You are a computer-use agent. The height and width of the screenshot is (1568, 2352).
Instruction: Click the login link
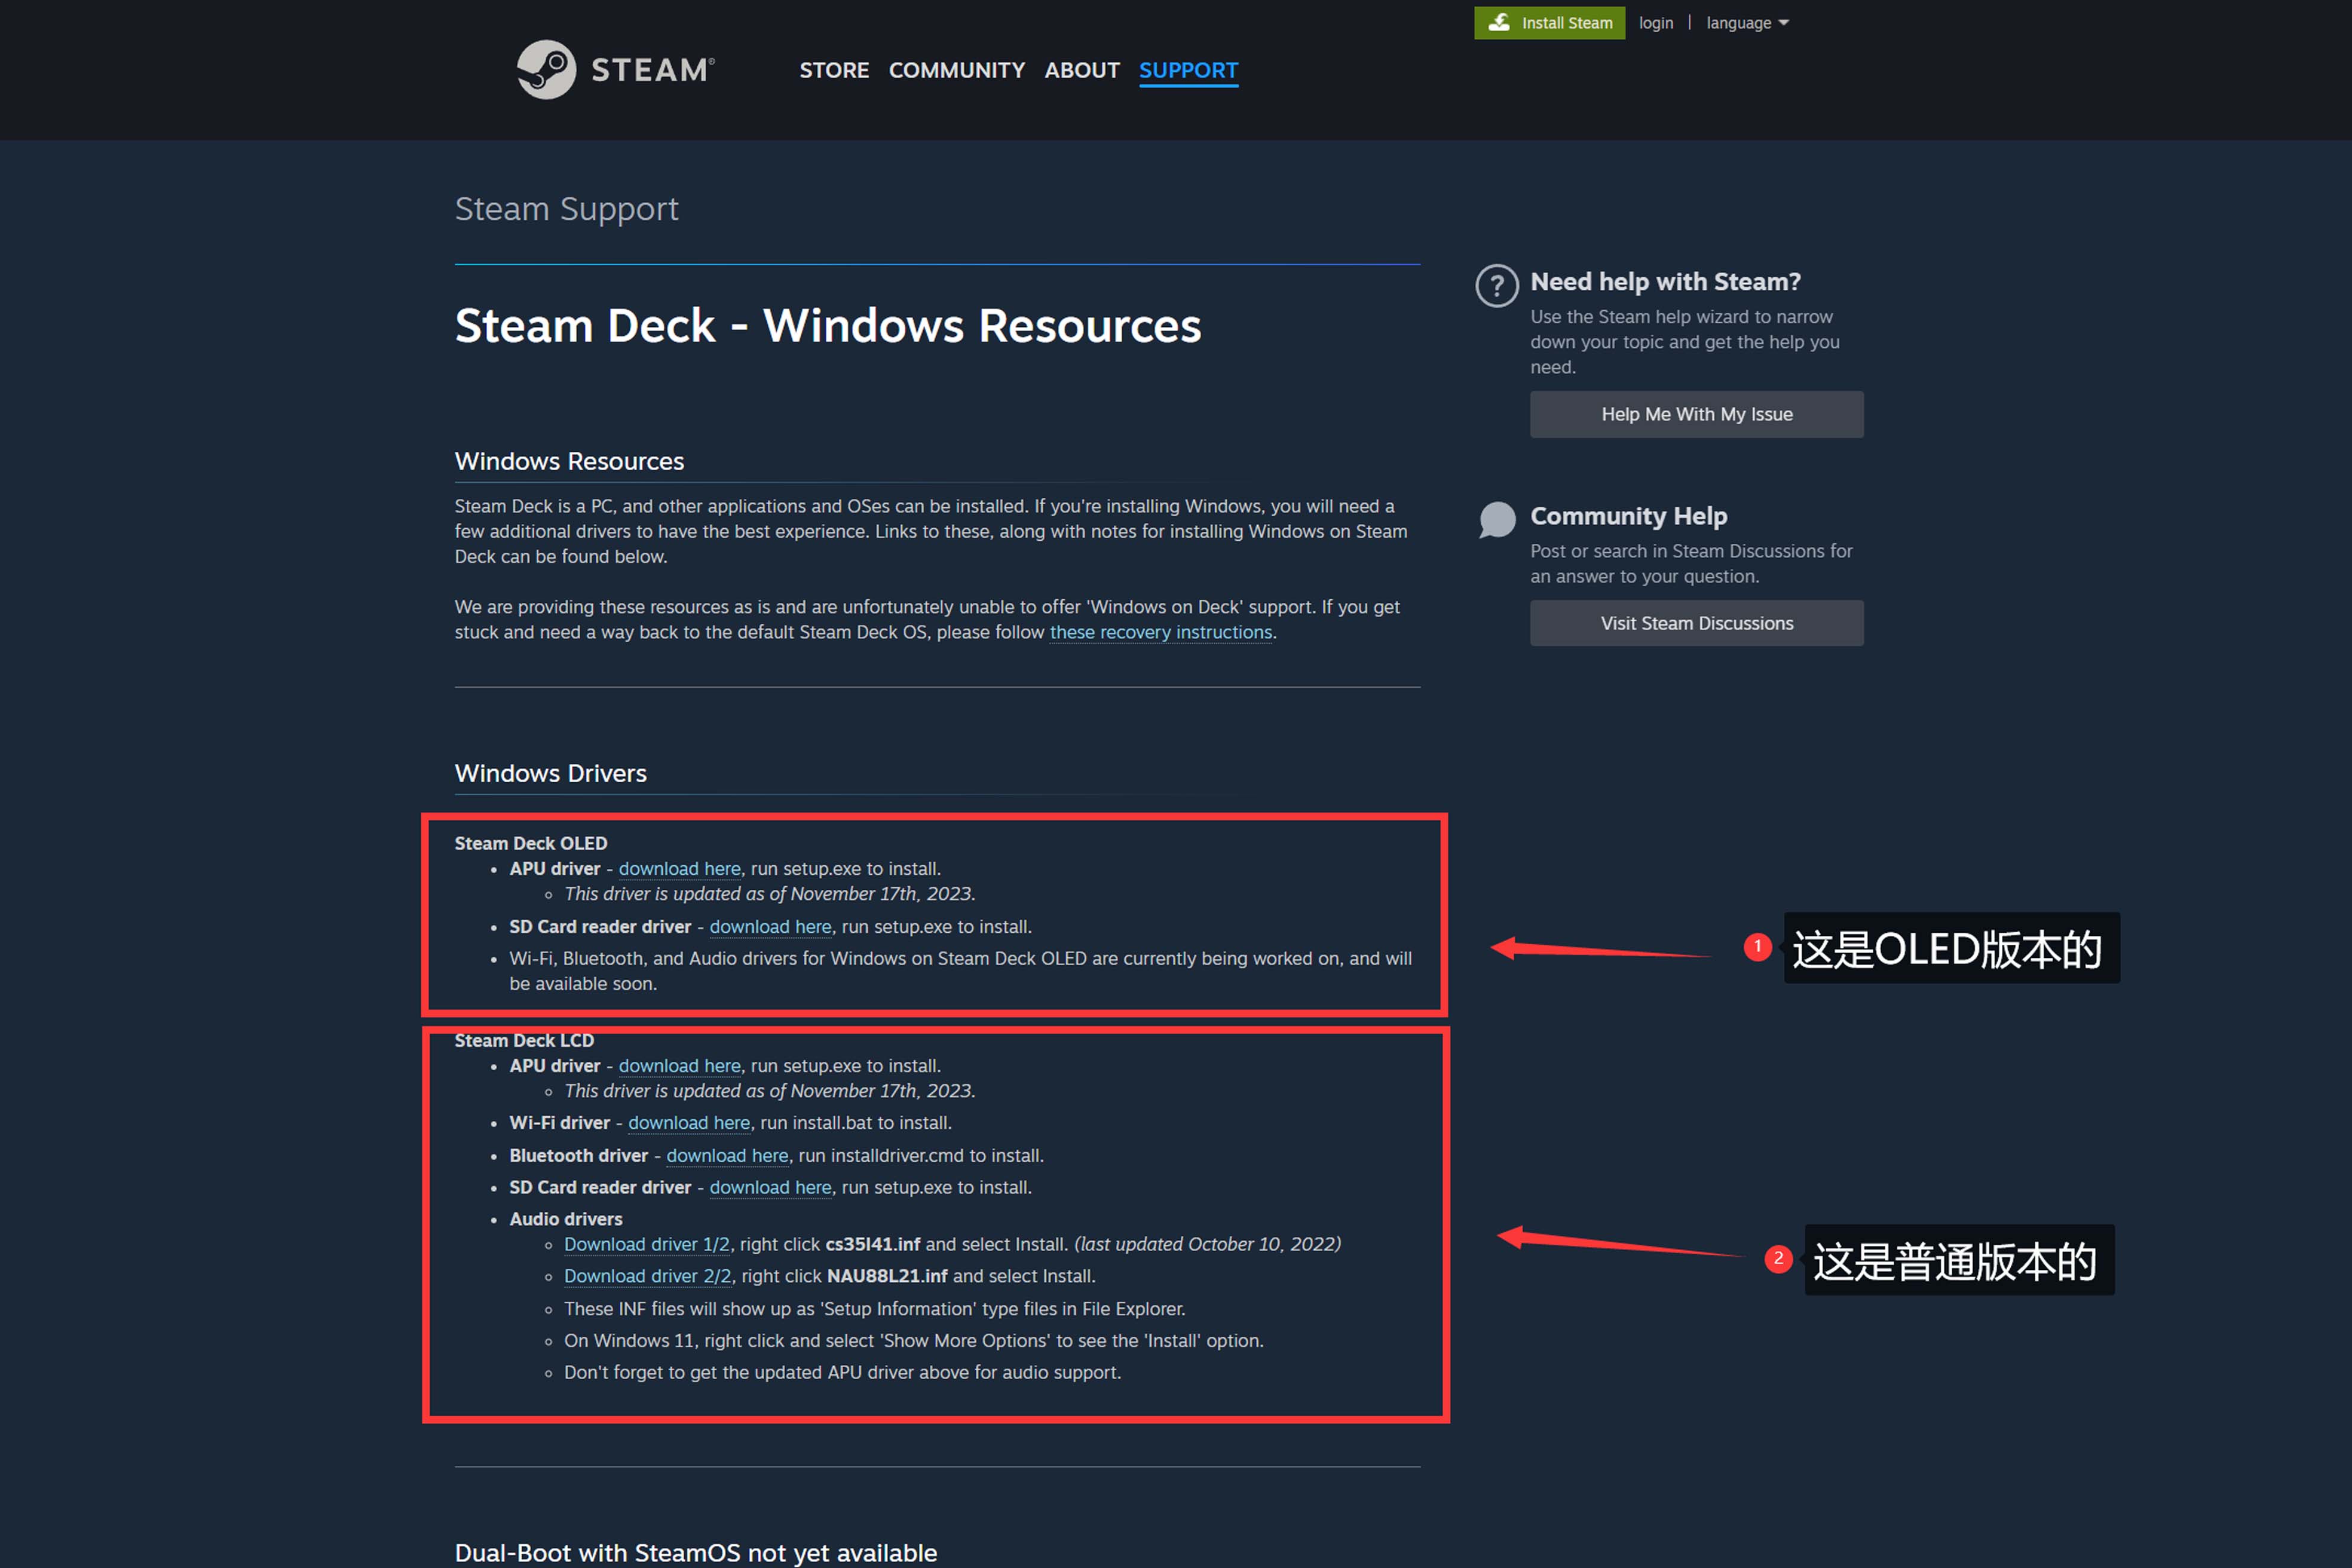tap(1655, 23)
